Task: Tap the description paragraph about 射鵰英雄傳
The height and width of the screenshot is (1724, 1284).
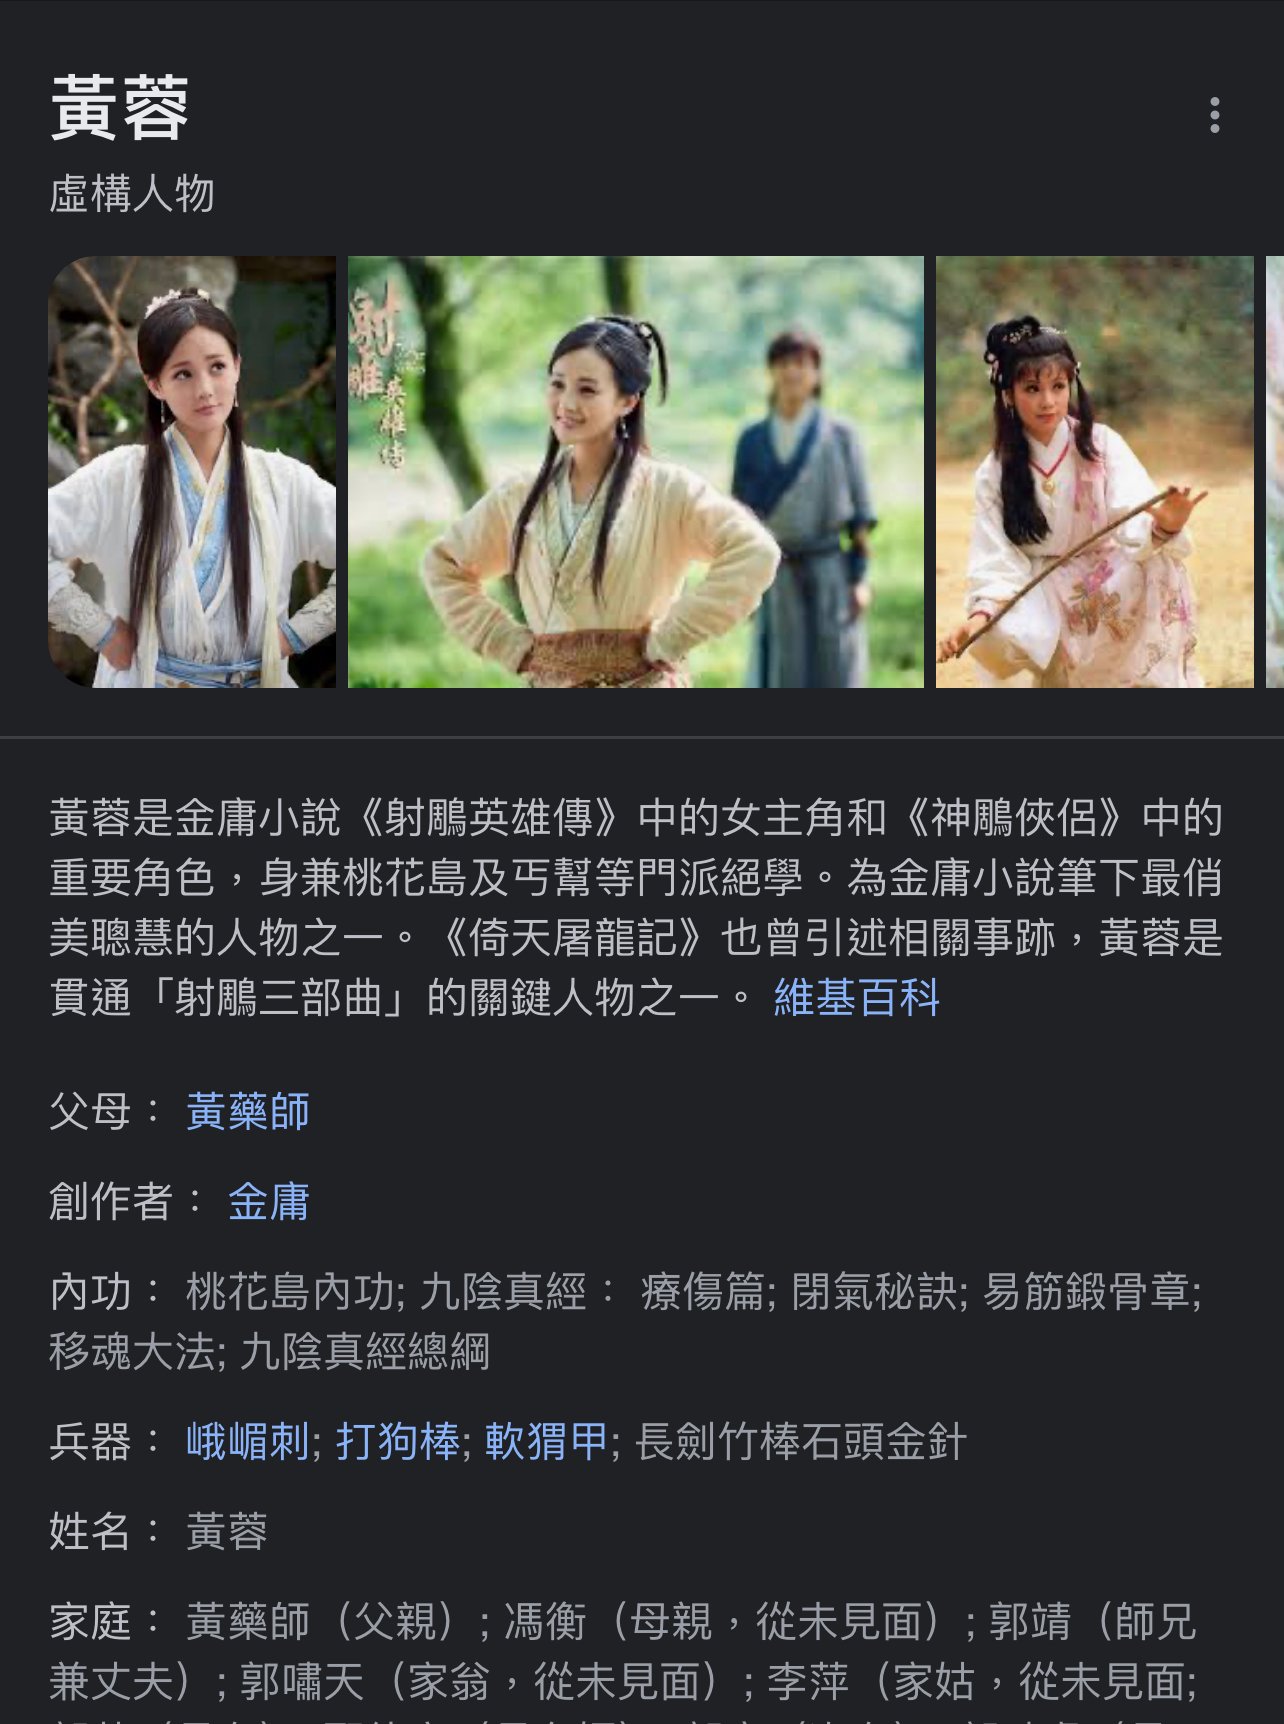Action: [x=636, y=908]
